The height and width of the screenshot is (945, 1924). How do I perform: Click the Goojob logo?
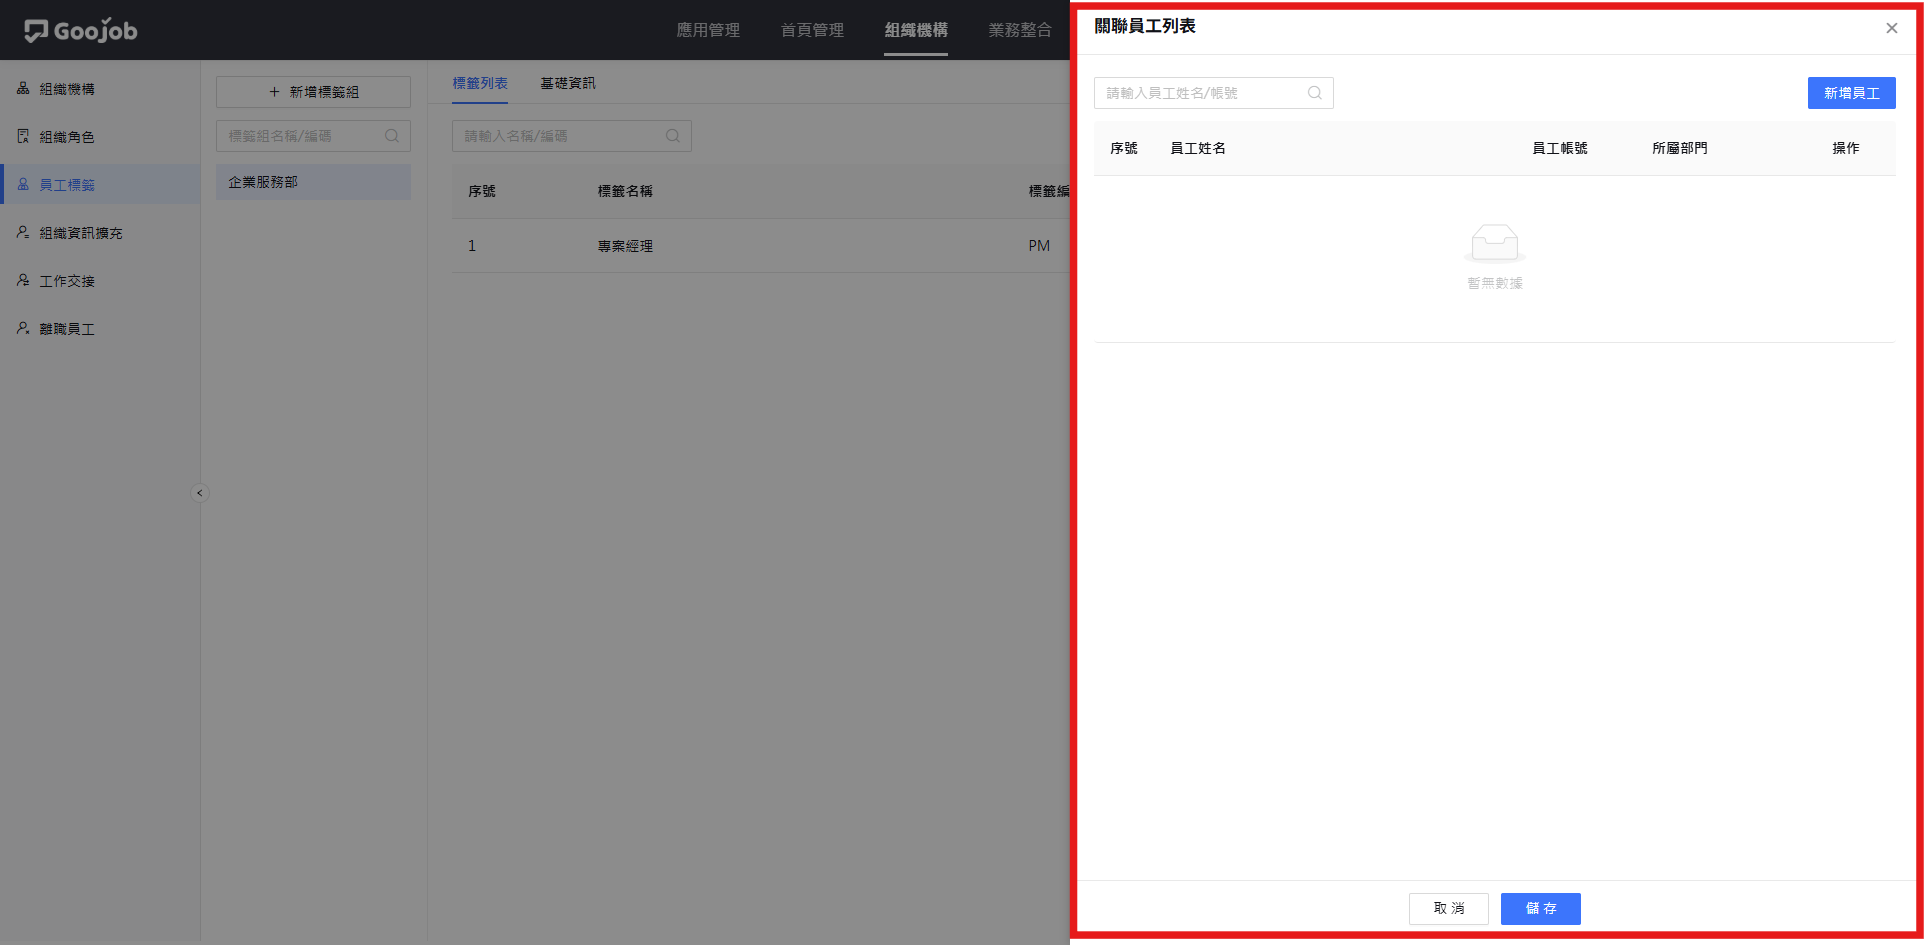coord(81,31)
